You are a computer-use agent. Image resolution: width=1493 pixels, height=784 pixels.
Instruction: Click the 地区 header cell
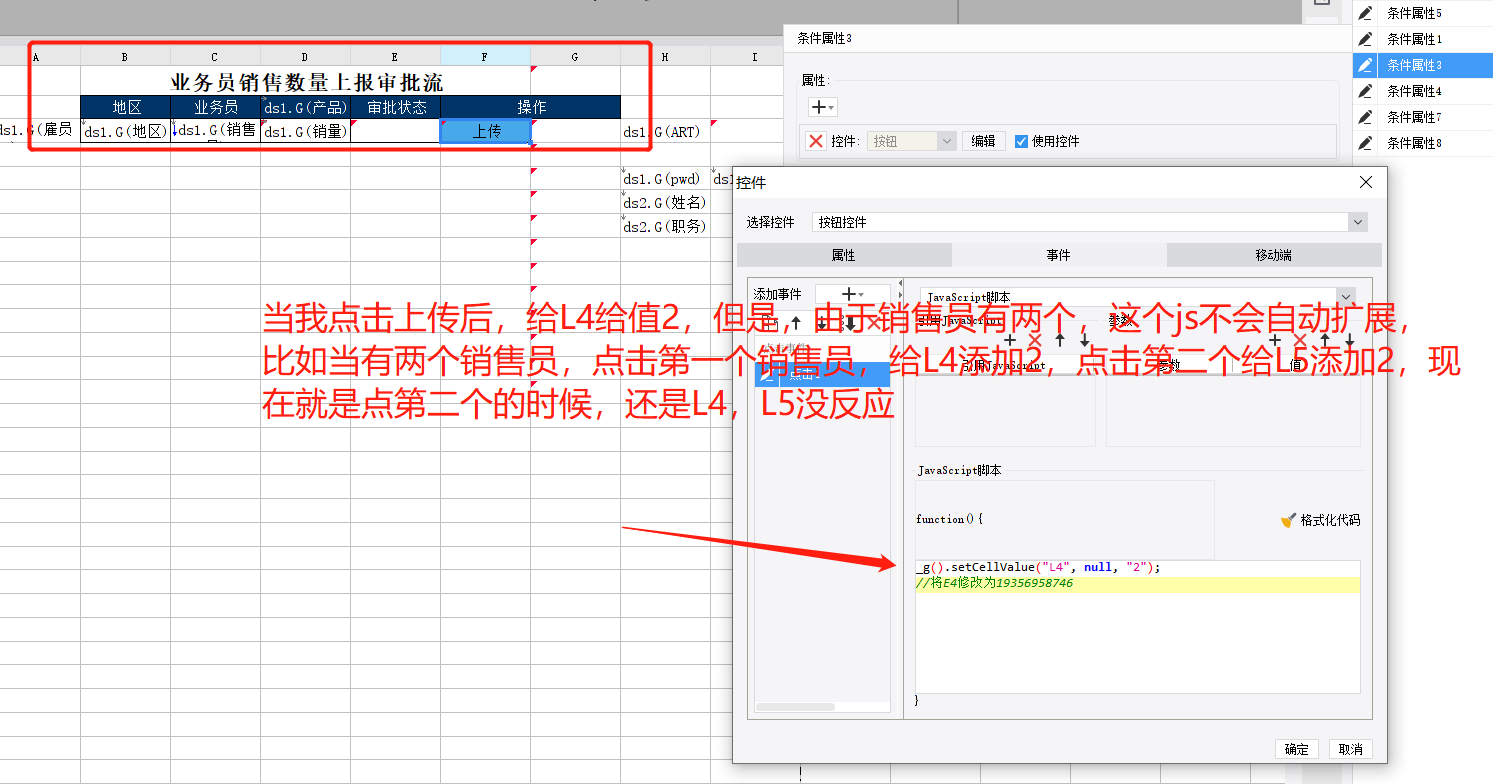click(126, 107)
